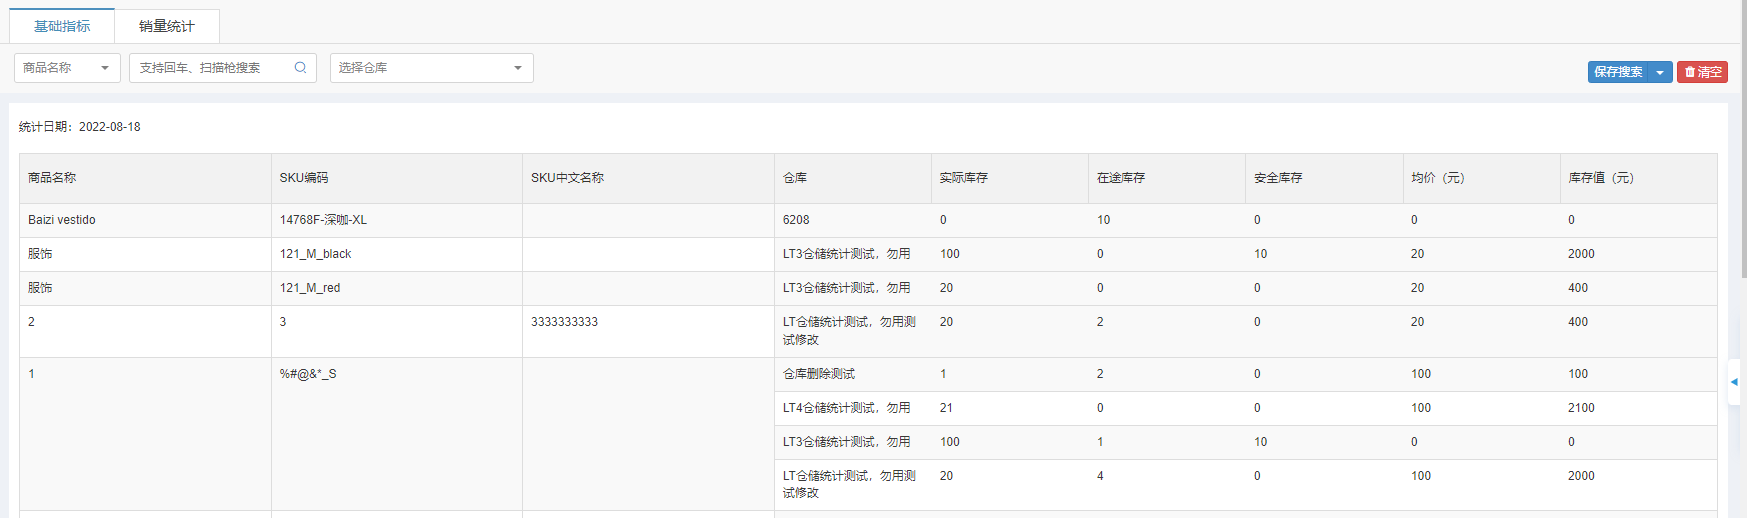Open the 销量统计 tab
The image size is (1747, 518).
coord(167,26)
